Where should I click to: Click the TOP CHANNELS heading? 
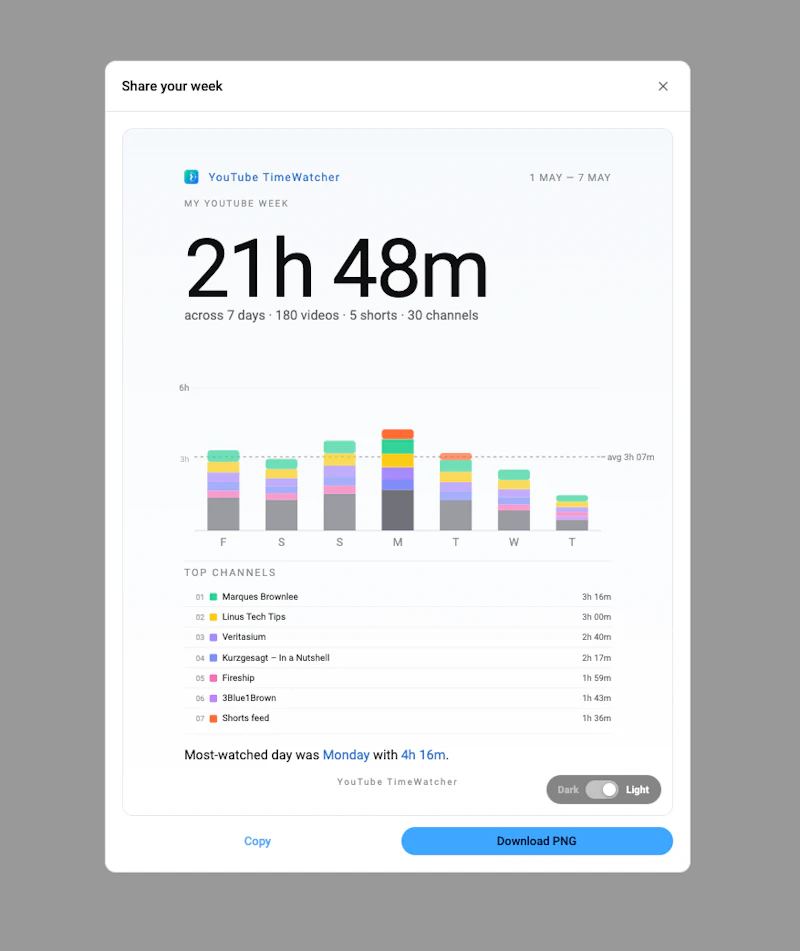tap(230, 573)
